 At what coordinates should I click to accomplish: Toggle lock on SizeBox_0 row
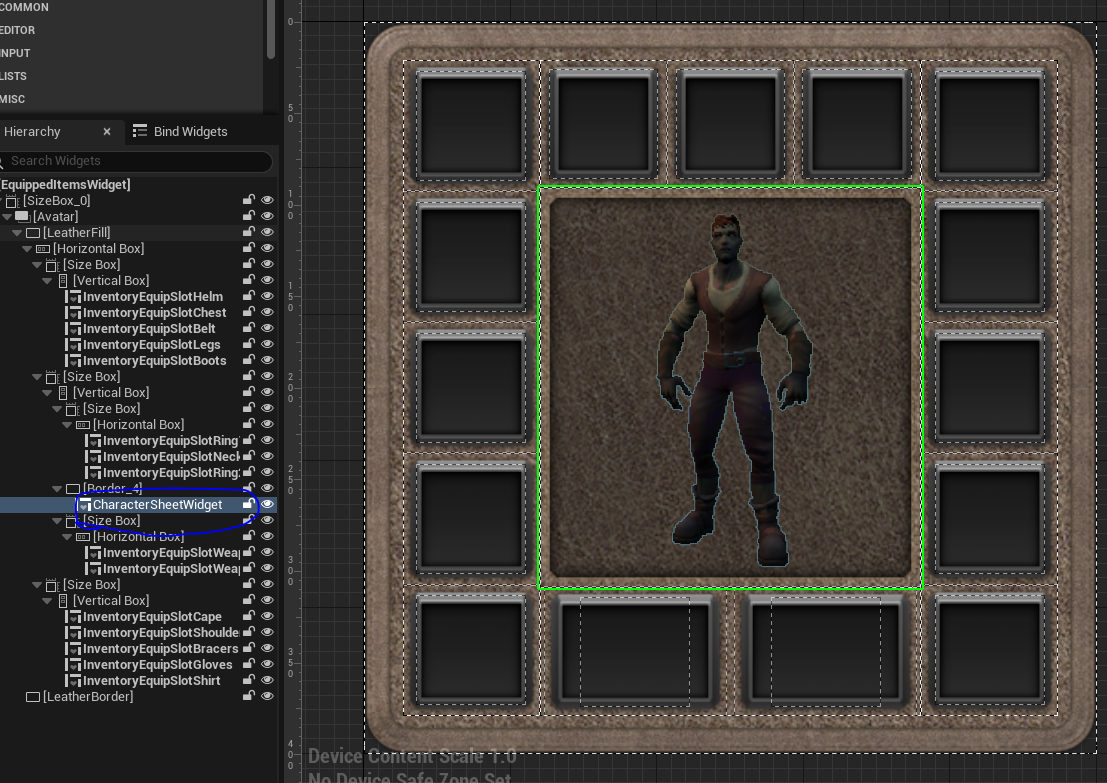point(249,201)
